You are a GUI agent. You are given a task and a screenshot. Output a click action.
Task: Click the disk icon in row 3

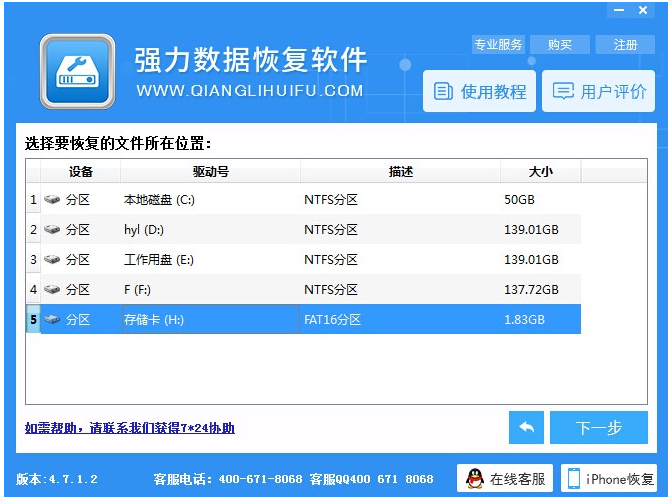52,259
